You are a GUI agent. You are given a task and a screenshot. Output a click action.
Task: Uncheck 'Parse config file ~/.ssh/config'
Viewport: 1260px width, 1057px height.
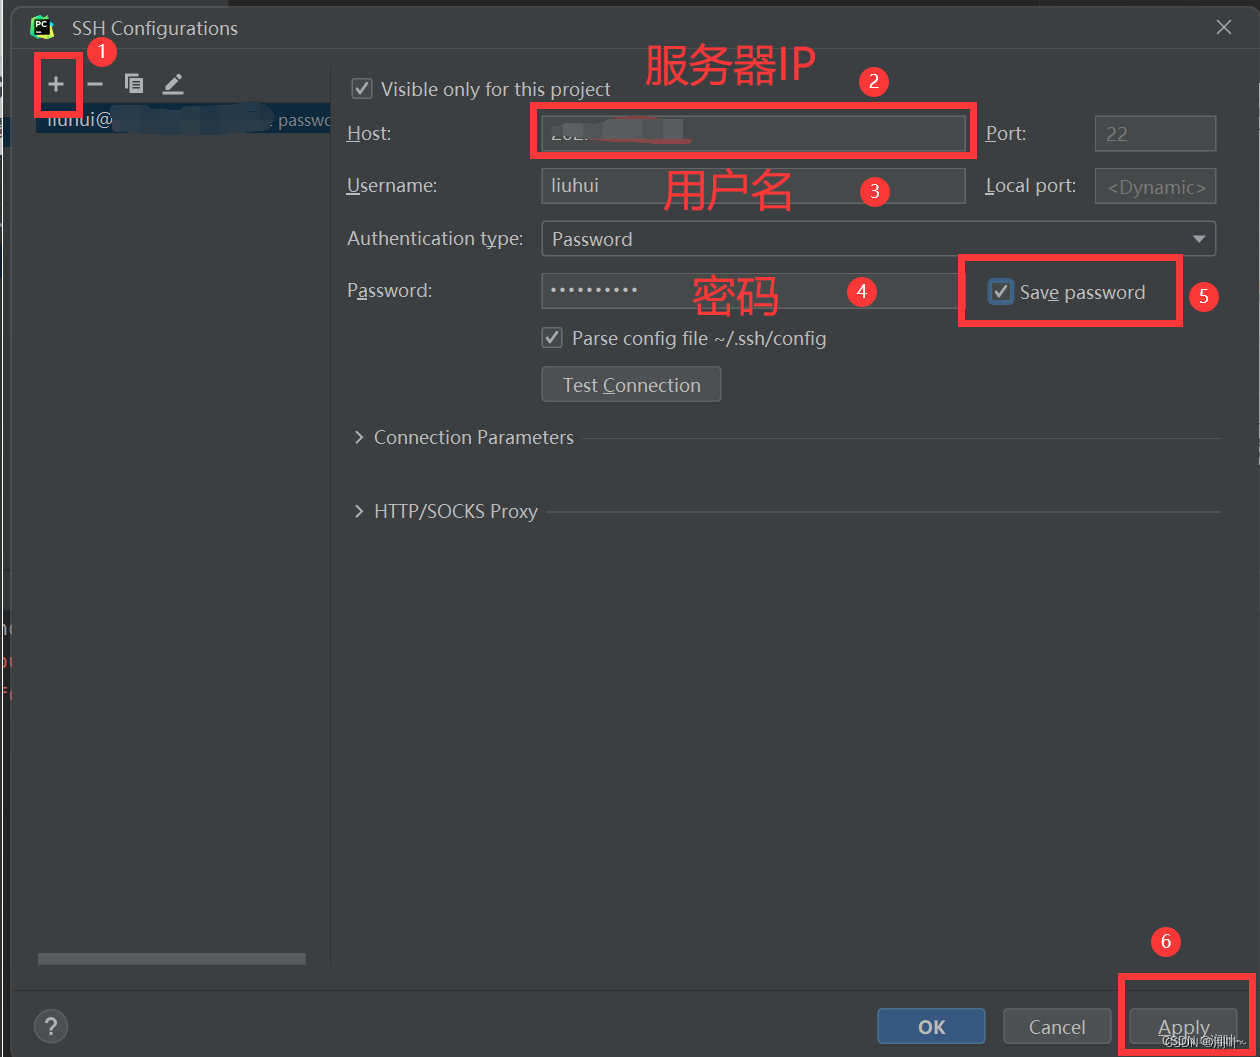tap(552, 338)
